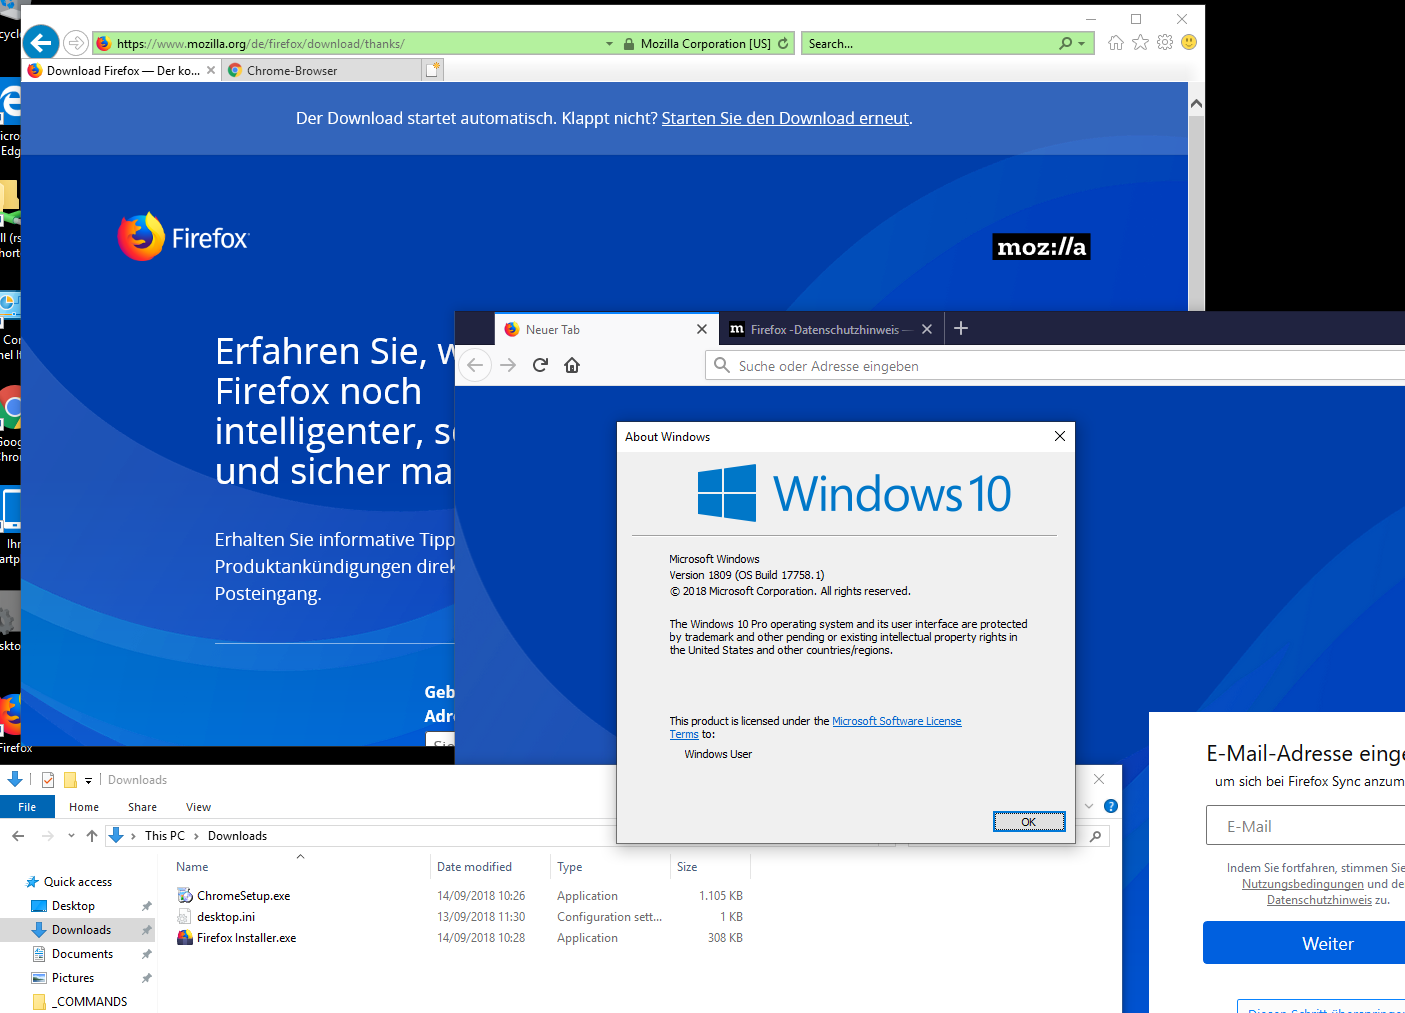Select Pictures in navigation pane
Viewport: 1405px width, 1013px height.
[73, 978]
